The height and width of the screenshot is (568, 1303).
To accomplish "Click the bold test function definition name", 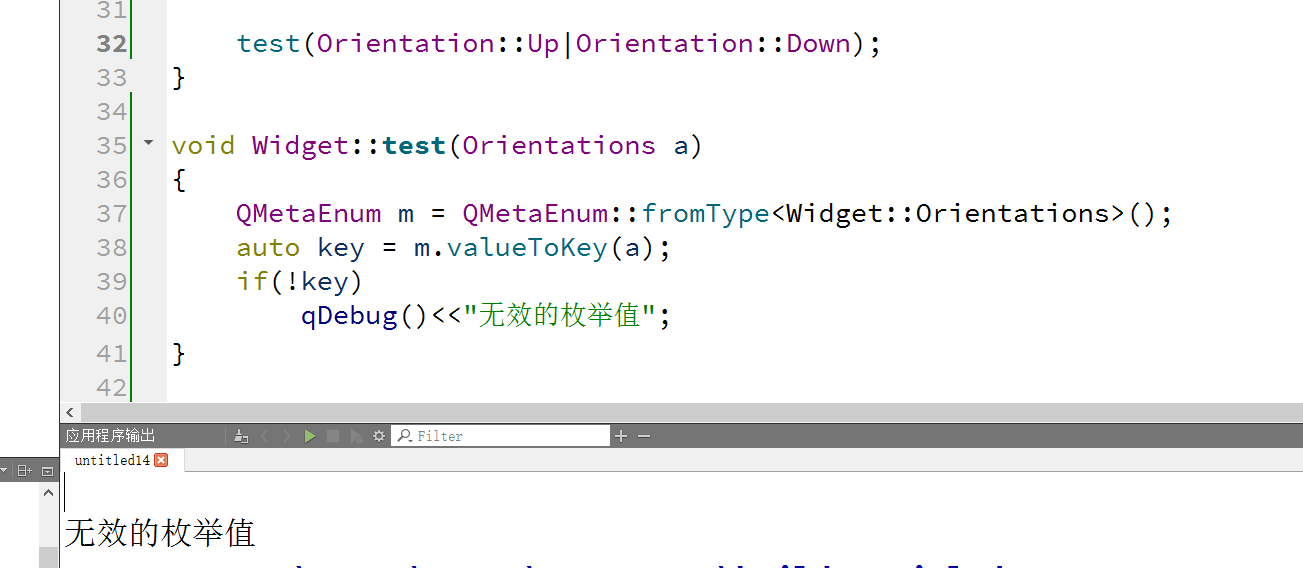I will [x=414, y=146].
